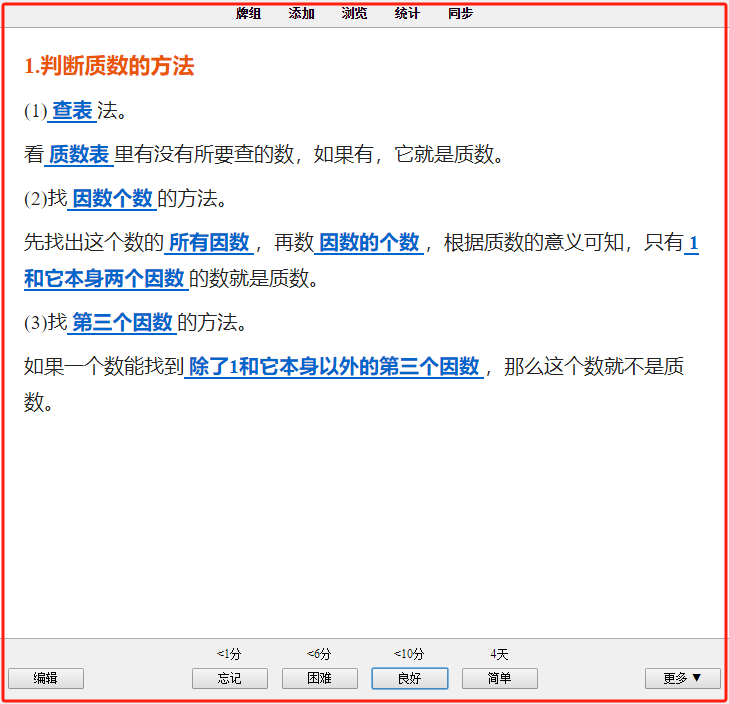
Task: Click the cloze answer 第三个因数
Action: point(122,322)
